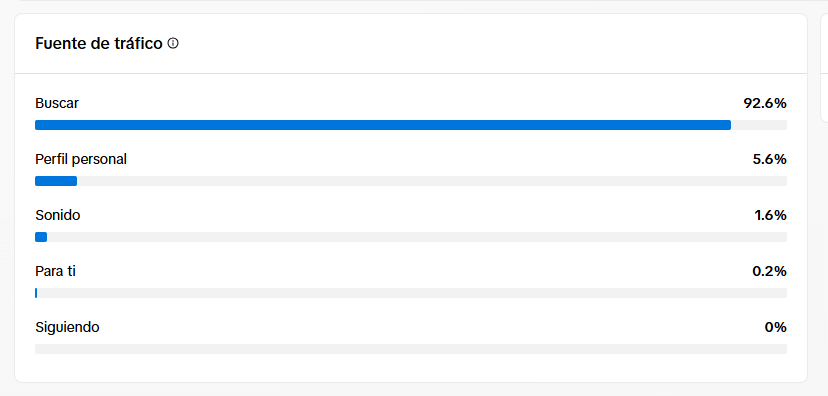The height and width of the screenshot is (396, 828).
Task: Select the Sonido traffic source label
Action: 58,215
